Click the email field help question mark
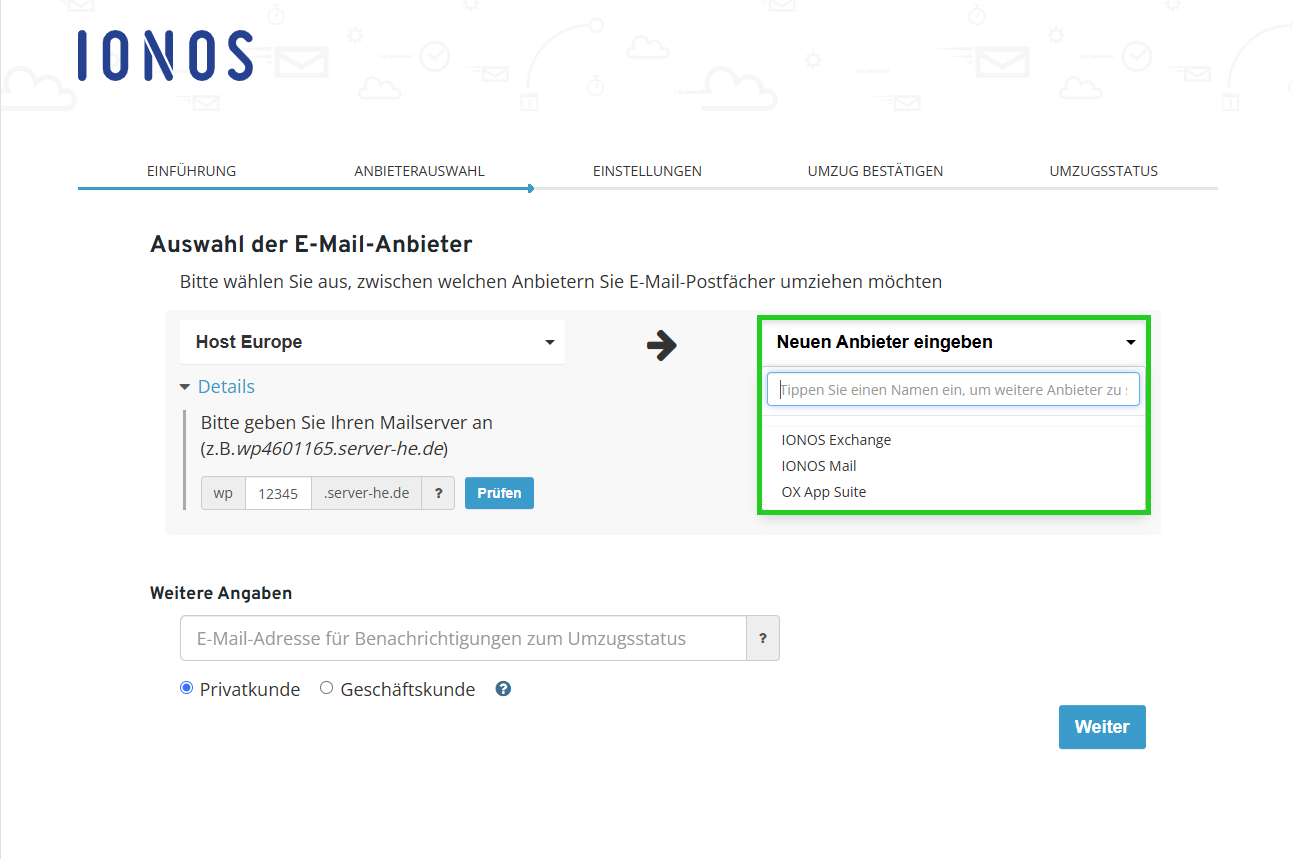The image size is (1292, 859). click(763, 638)
